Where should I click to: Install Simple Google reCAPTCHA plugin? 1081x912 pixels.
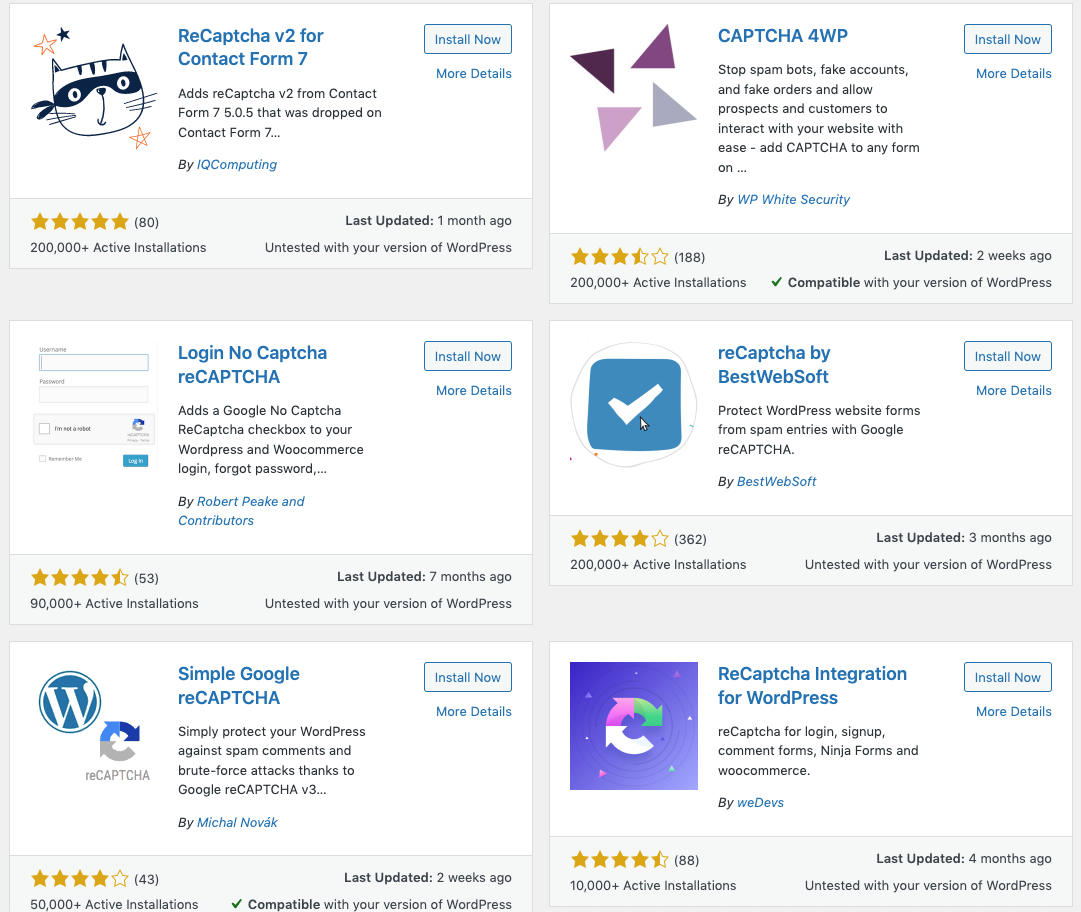pos(467,678)
